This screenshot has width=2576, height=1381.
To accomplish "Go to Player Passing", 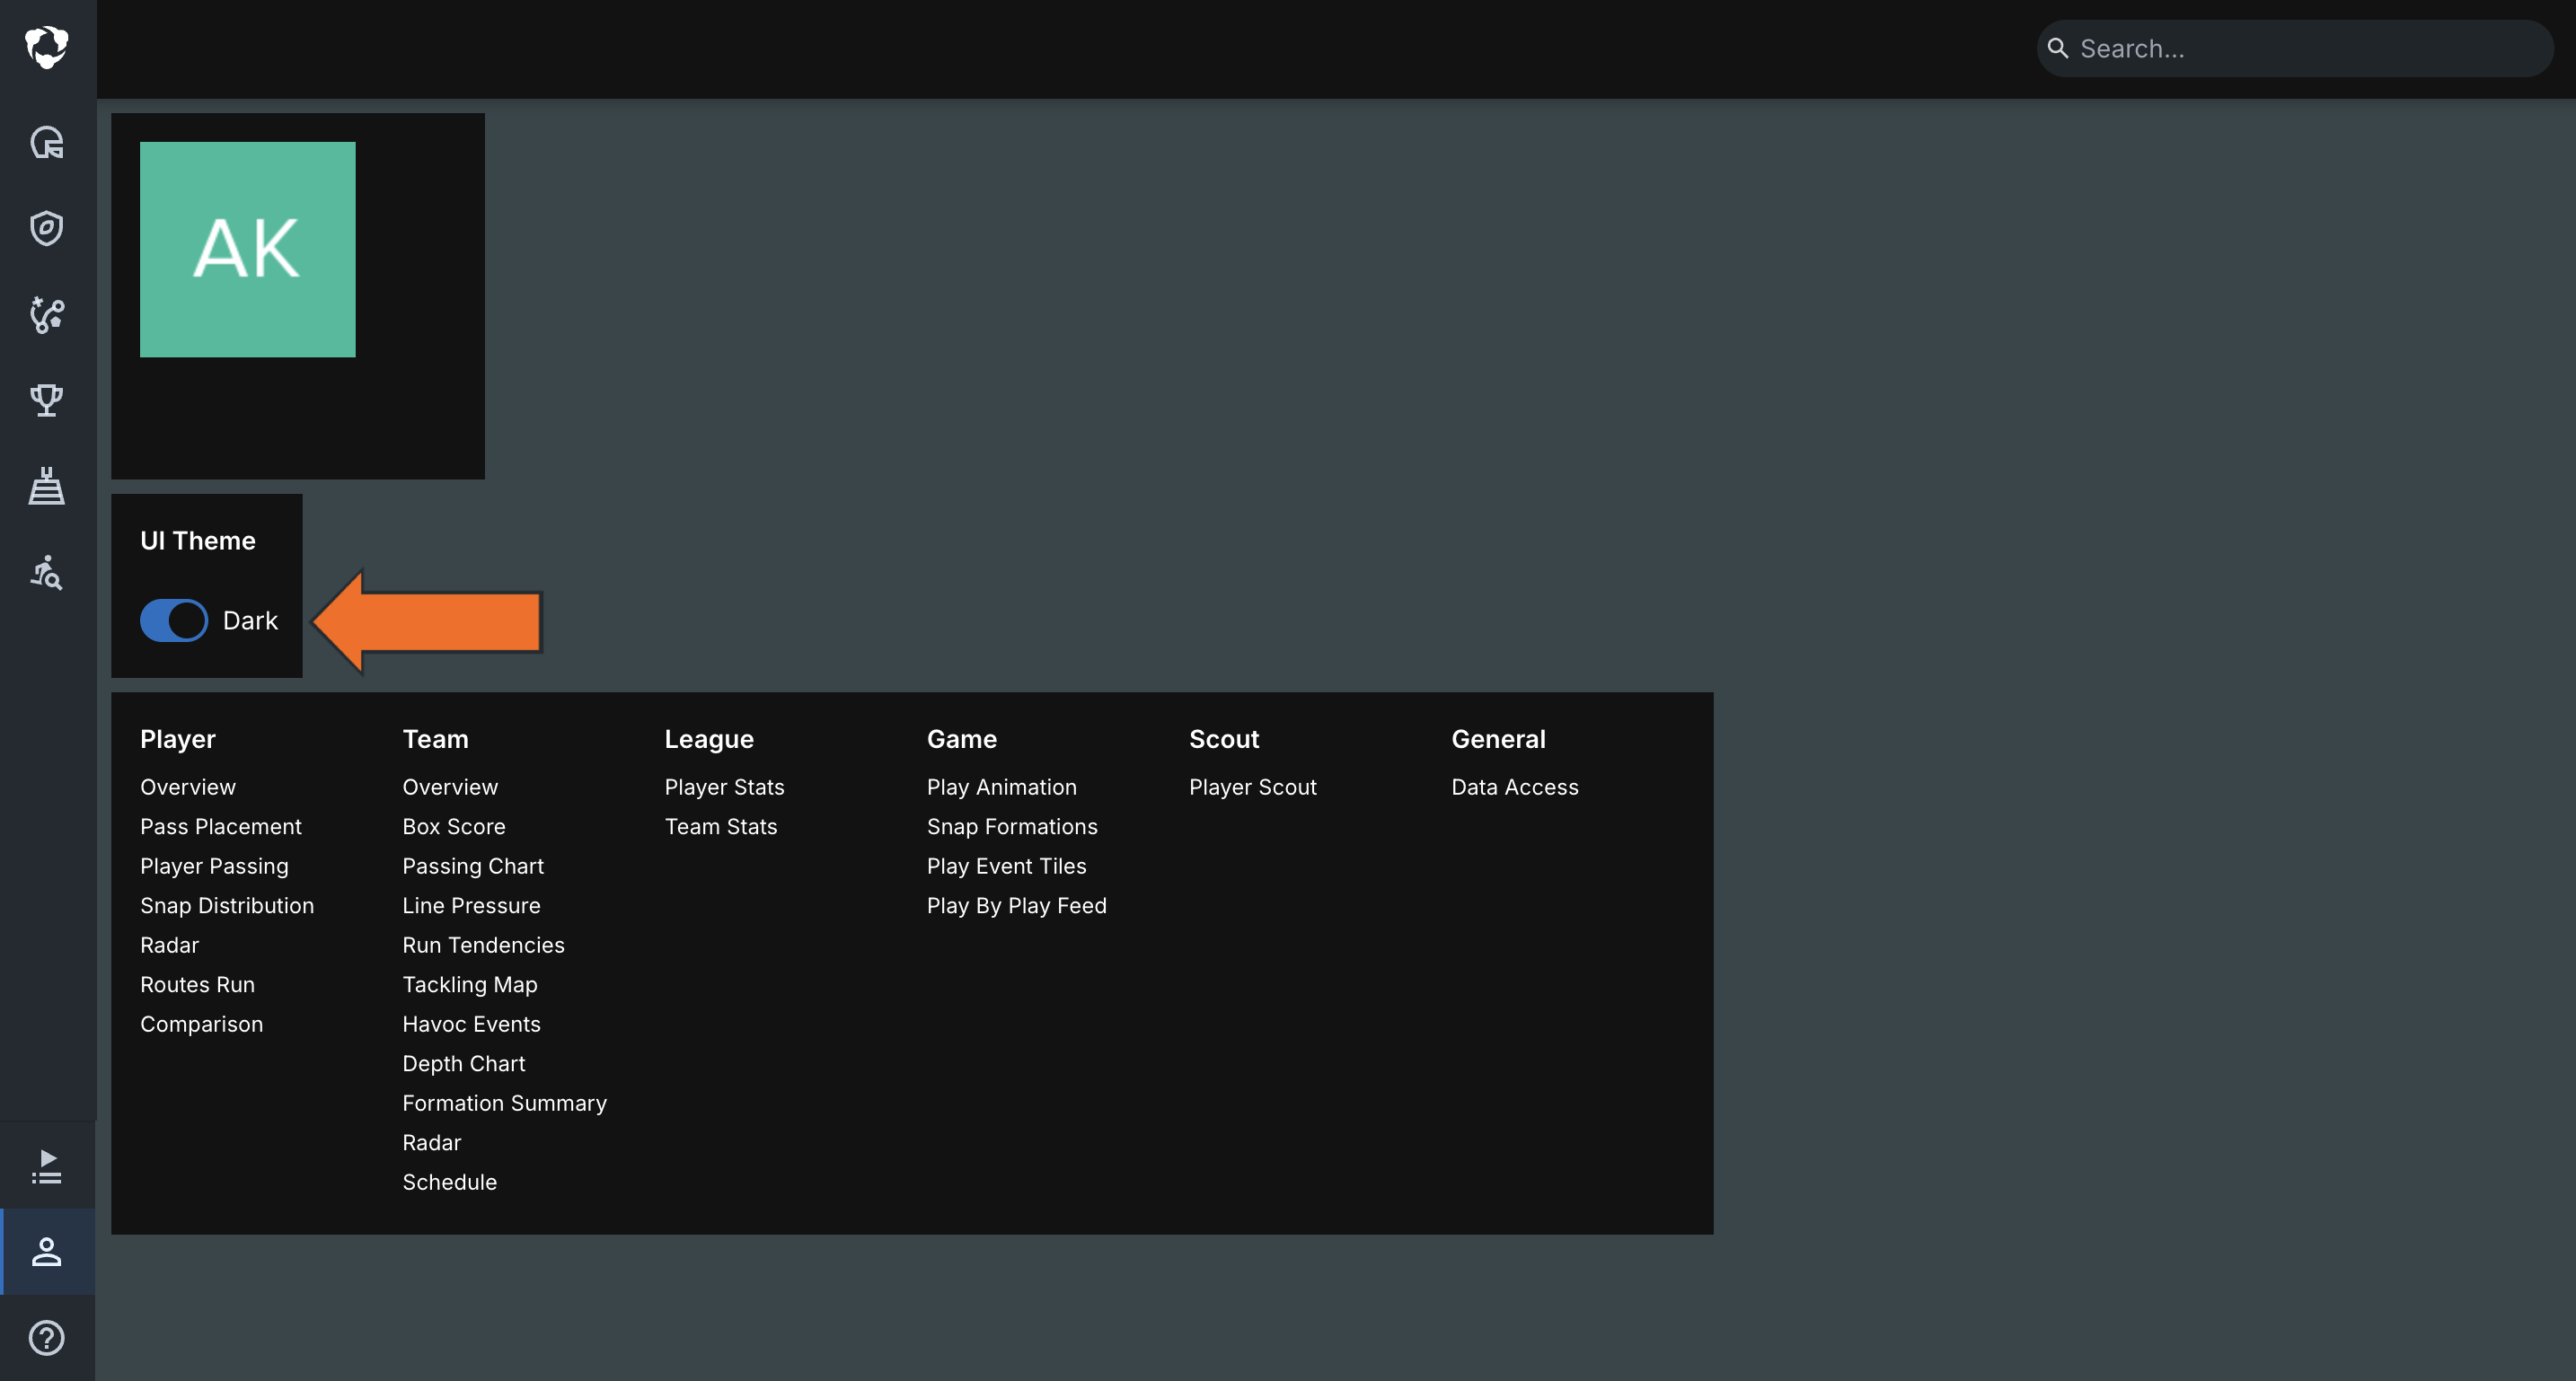I will pos(214,866).
